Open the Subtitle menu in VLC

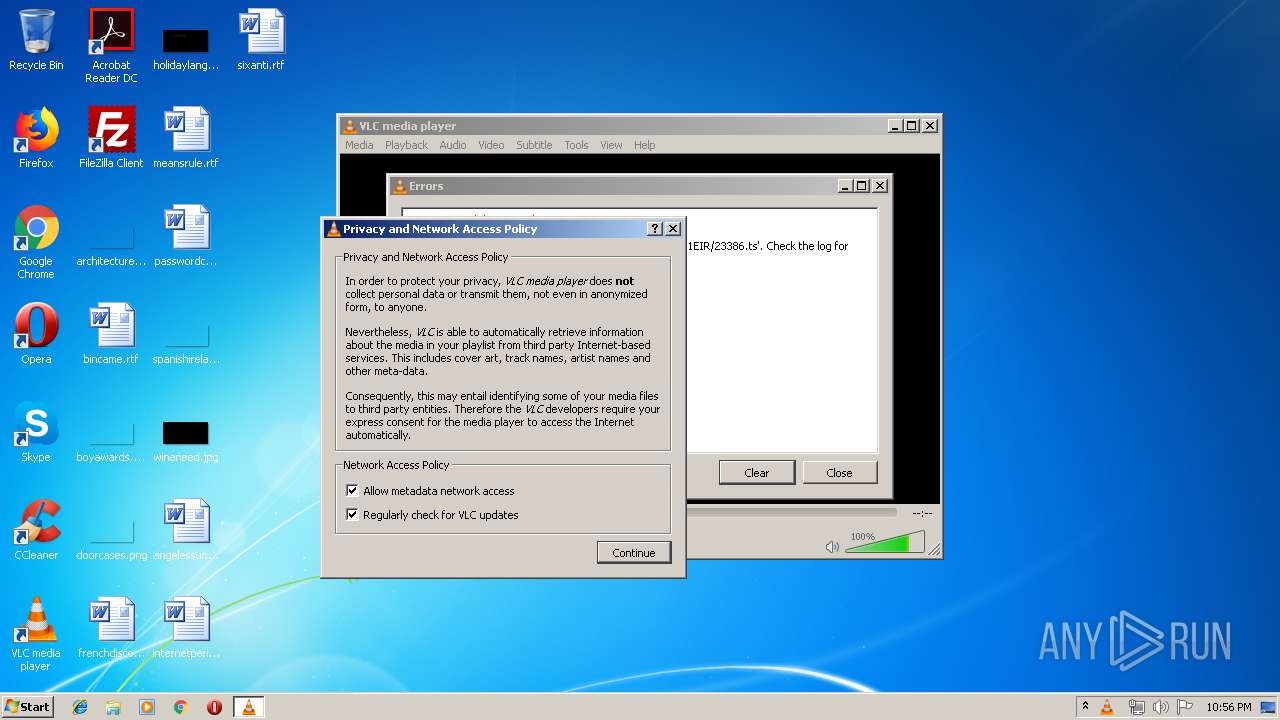click(534, 145)
